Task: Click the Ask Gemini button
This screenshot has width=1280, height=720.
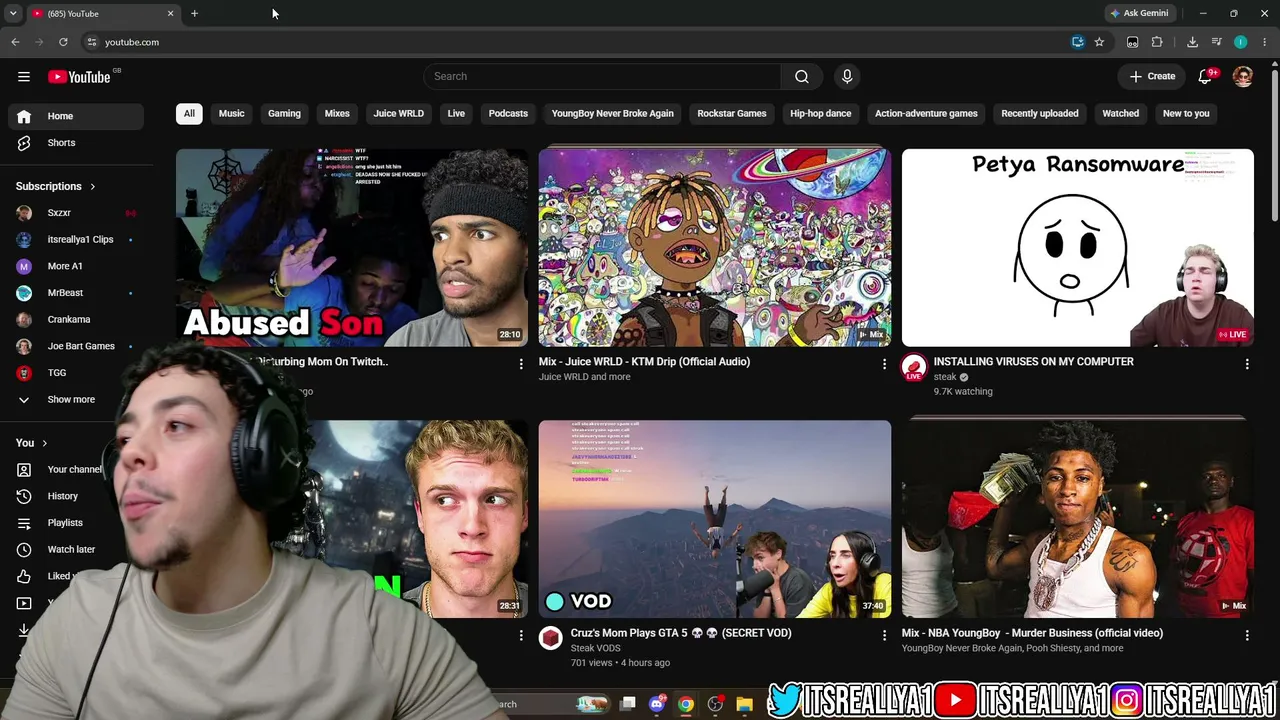Action: (x=1139, y=13)
